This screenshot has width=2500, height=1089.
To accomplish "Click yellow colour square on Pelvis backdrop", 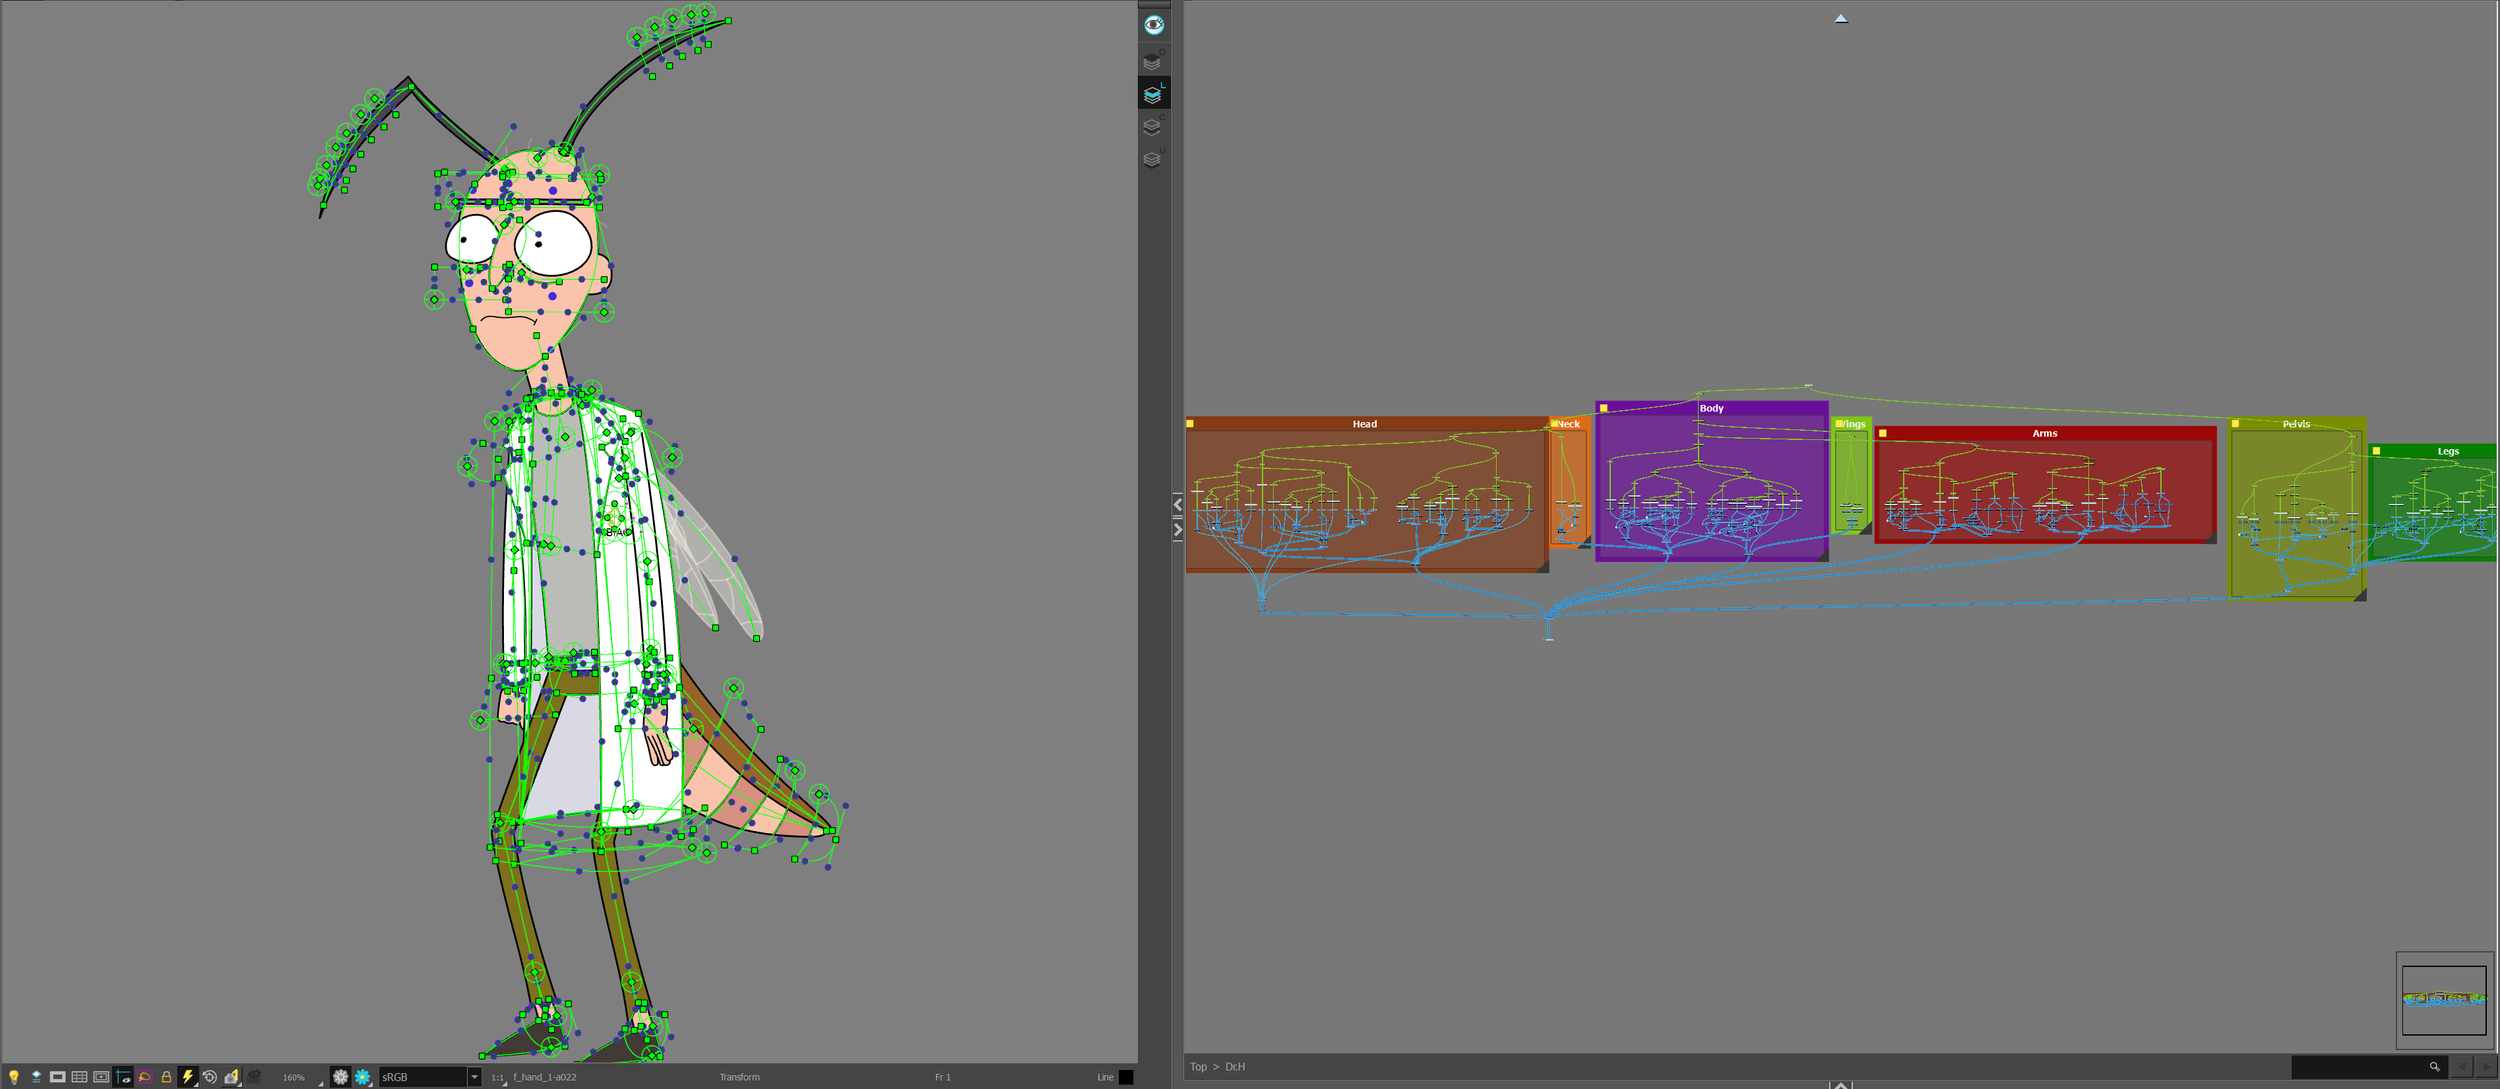I will (x=2235, y=424).
